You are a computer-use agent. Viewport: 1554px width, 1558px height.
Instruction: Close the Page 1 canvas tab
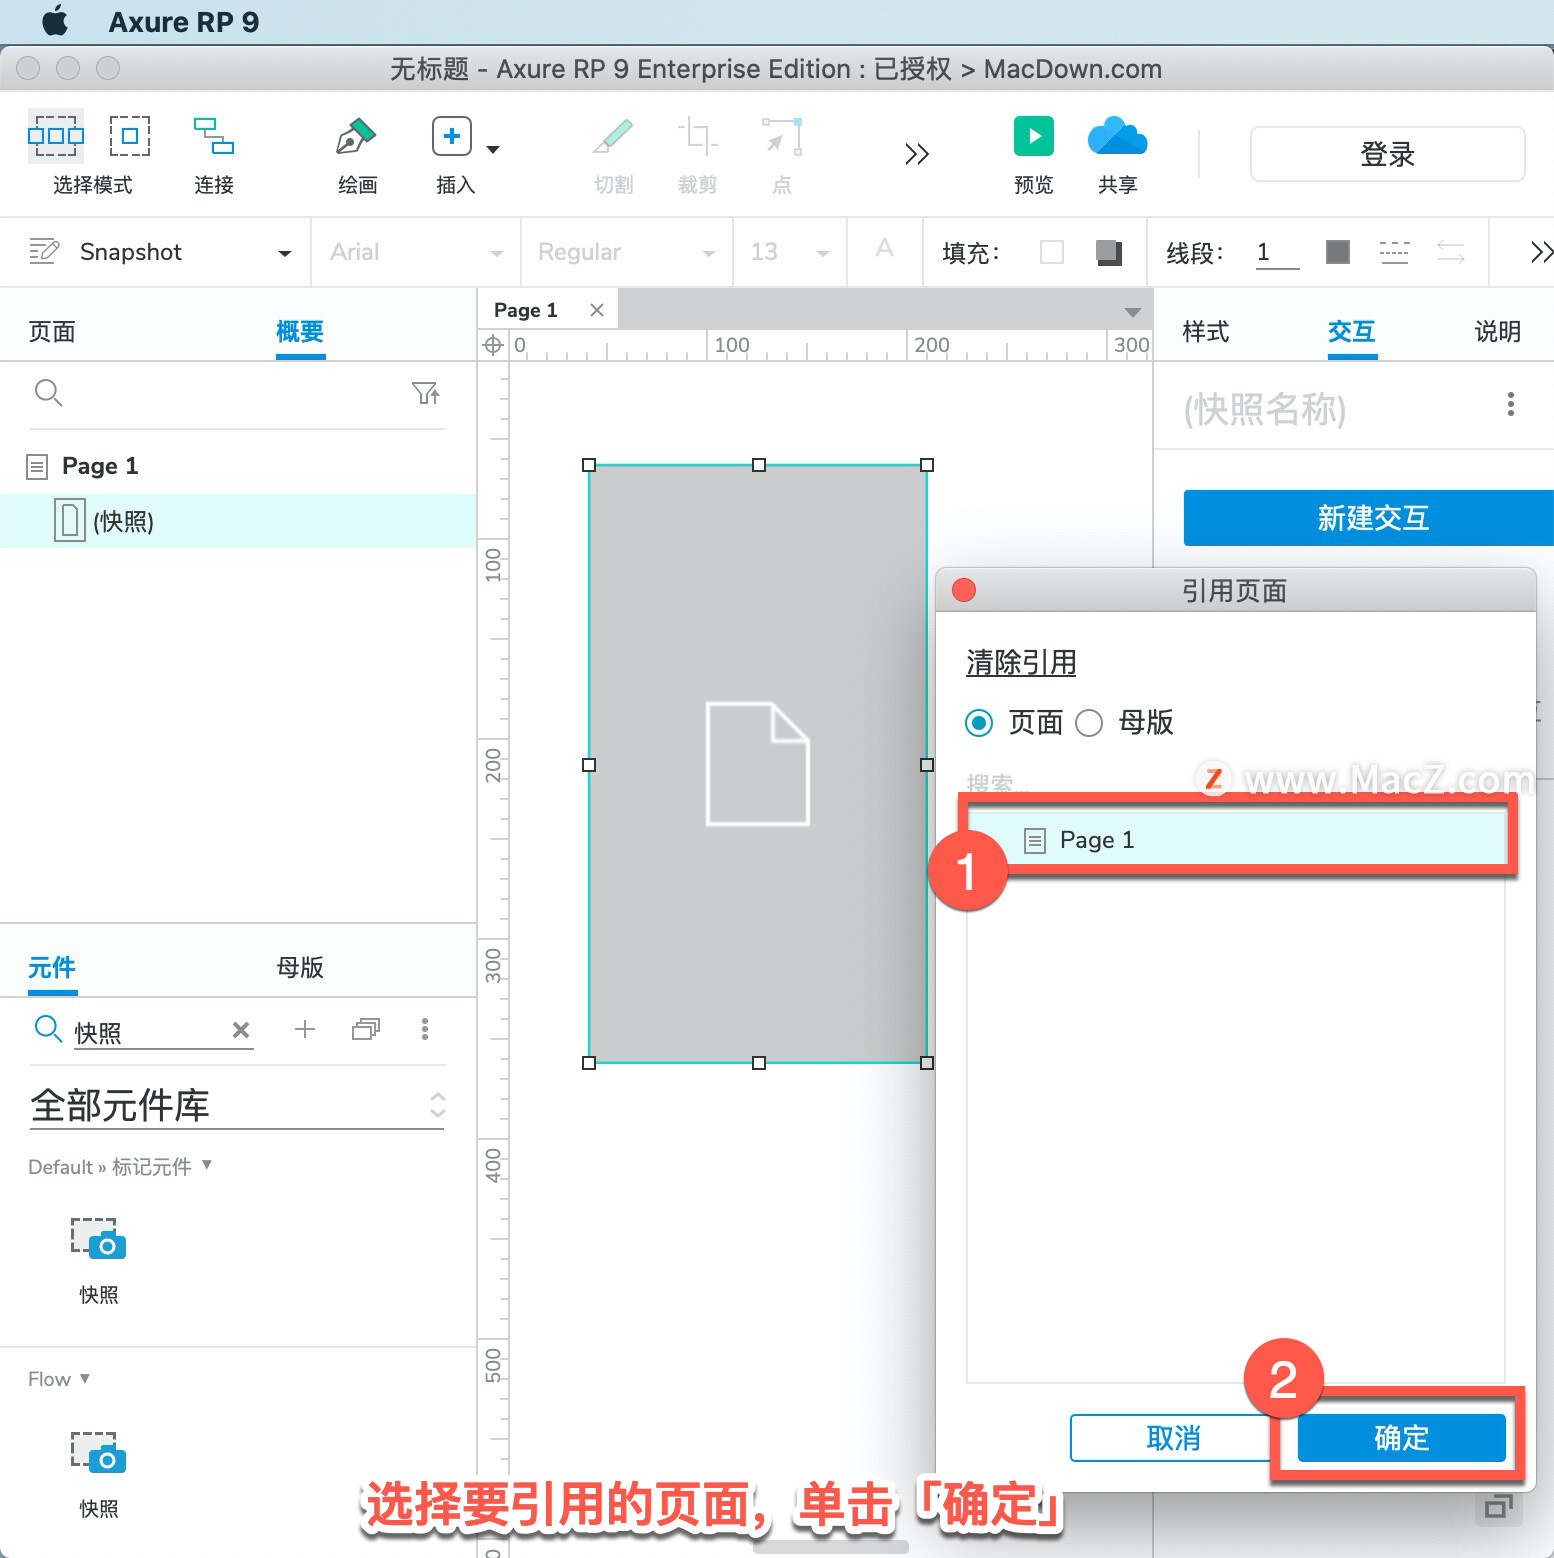[597, 310]
